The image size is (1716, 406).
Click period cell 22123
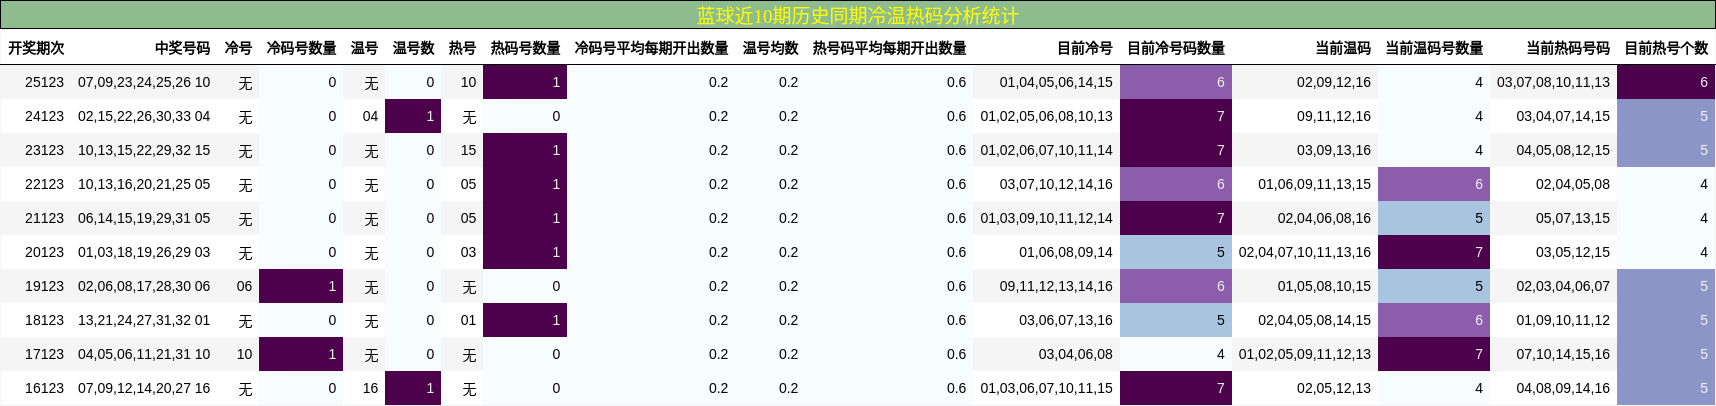click(44, 184)
